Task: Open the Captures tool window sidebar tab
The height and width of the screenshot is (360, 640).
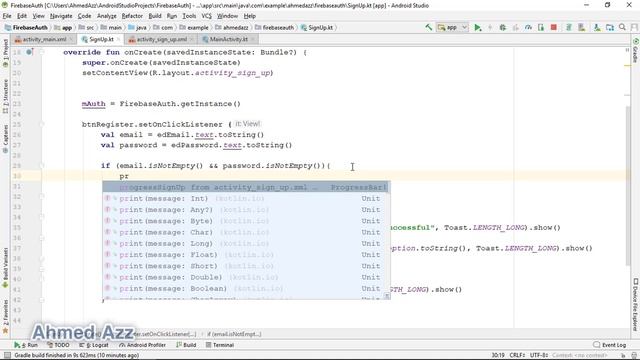Action: [x=6, y=139]
